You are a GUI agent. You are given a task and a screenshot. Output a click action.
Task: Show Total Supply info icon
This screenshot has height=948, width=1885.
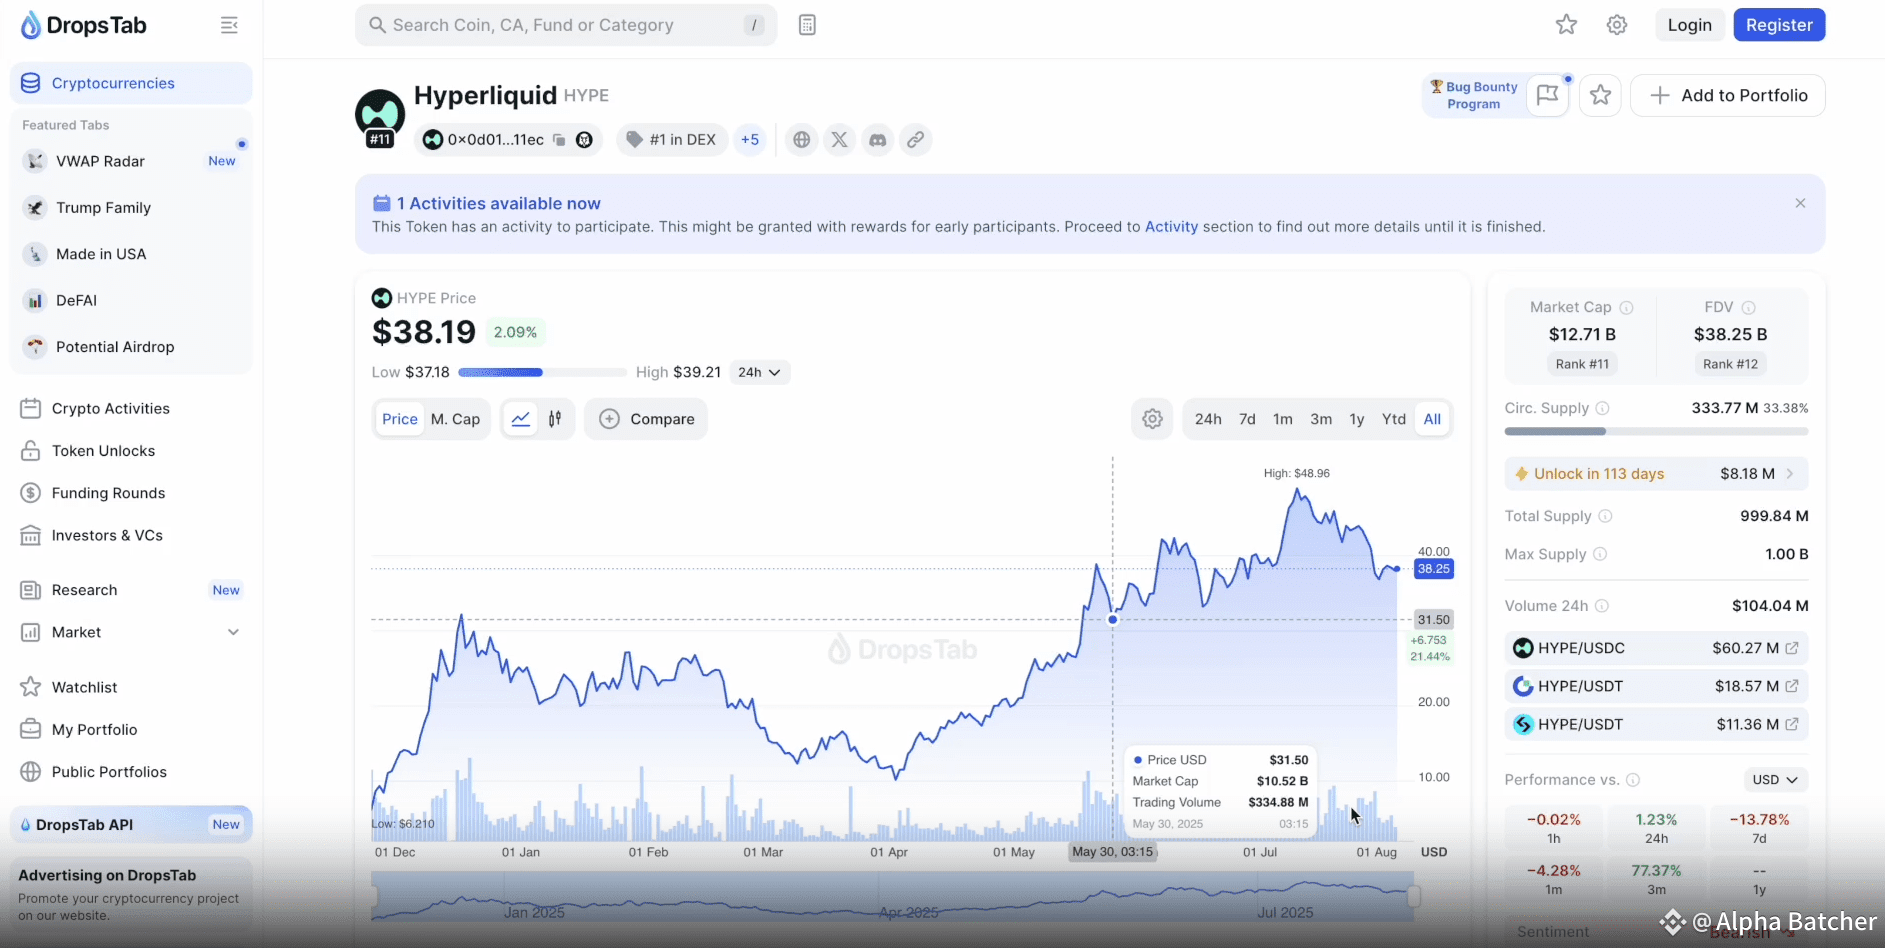(x=1605, y=516)
